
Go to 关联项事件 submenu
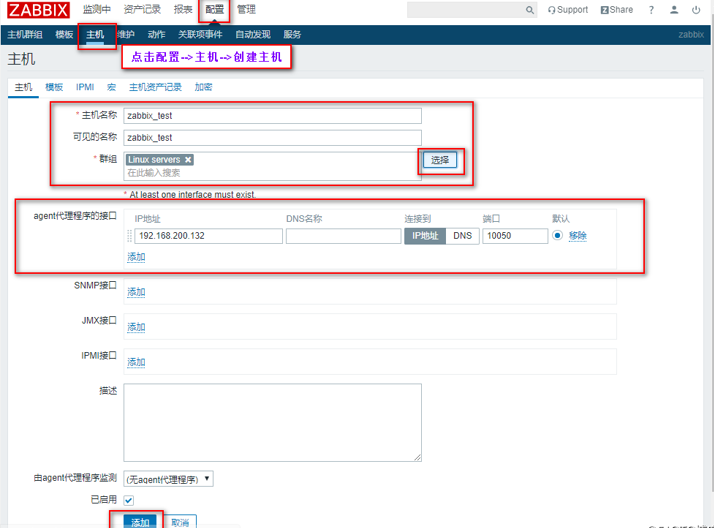coord(200,35)
